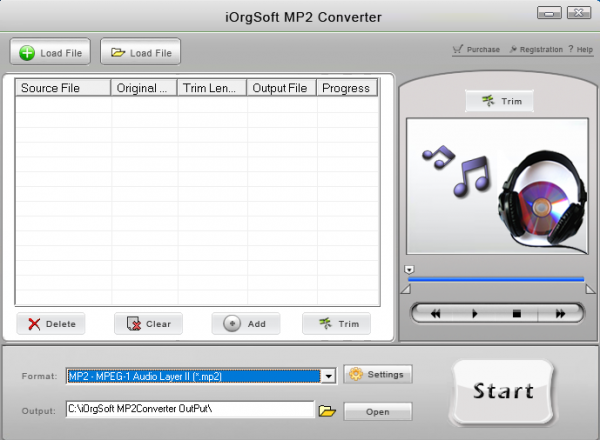The image size is (600, 440).
Task: Close the iOrgSoft MP2 Converter window
Action: [579, 13]
